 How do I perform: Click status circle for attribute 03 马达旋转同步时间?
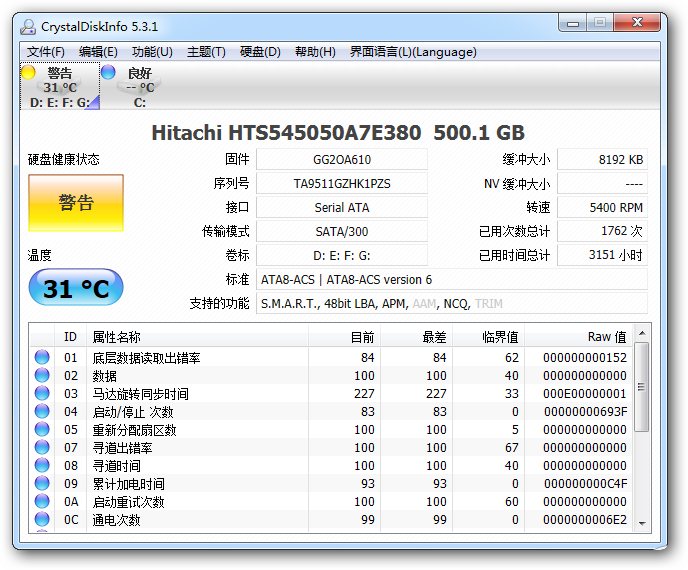coord(42,393)
